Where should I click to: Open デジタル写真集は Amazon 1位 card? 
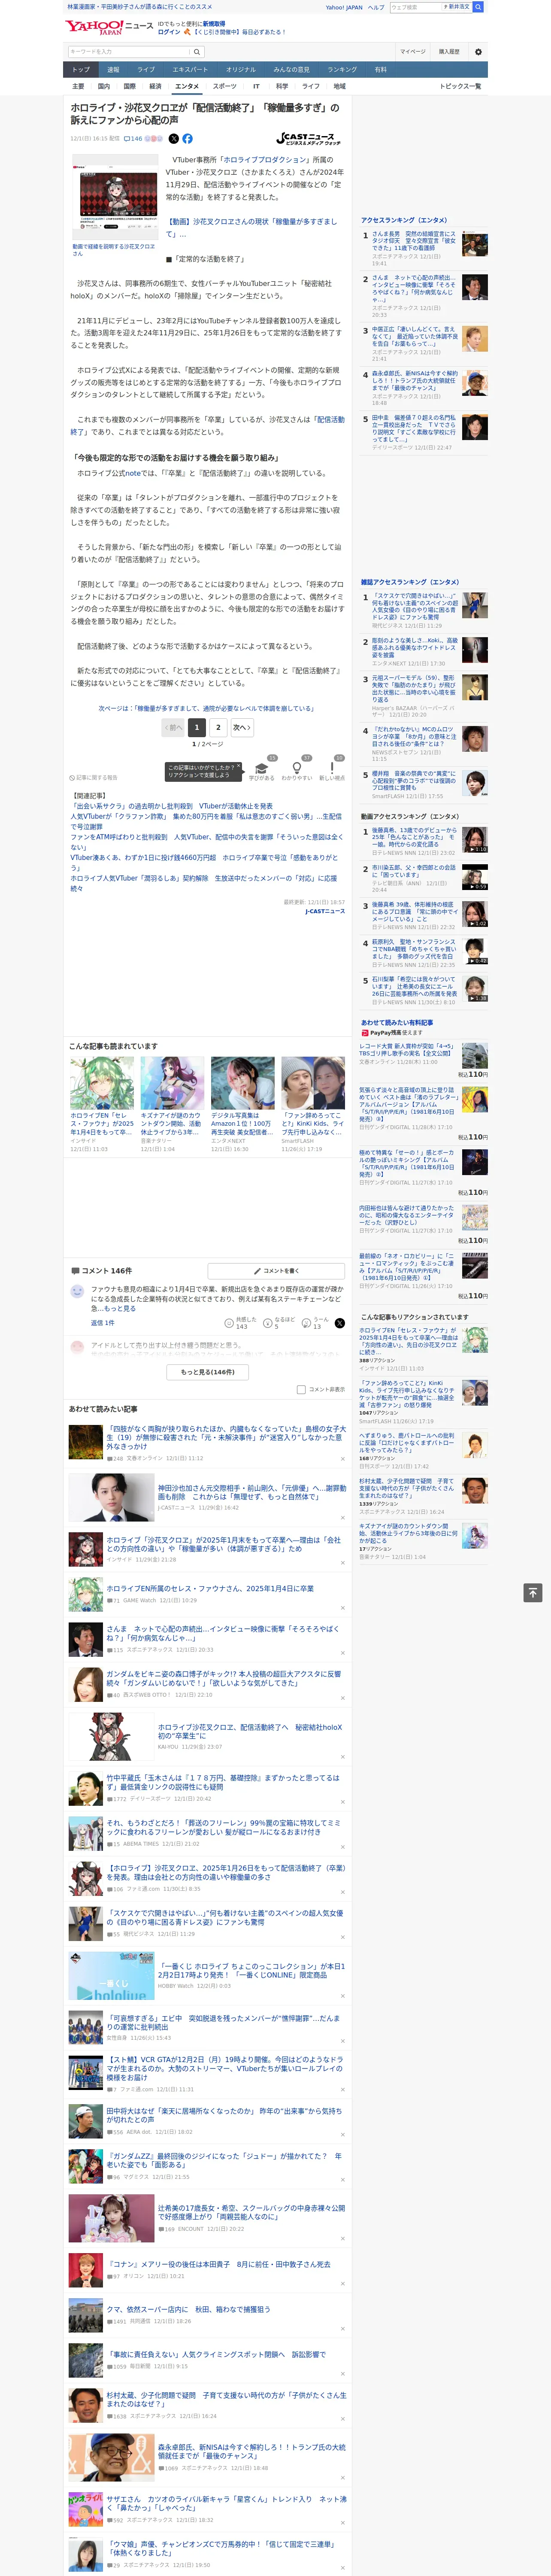click(x=242, y=1104)
